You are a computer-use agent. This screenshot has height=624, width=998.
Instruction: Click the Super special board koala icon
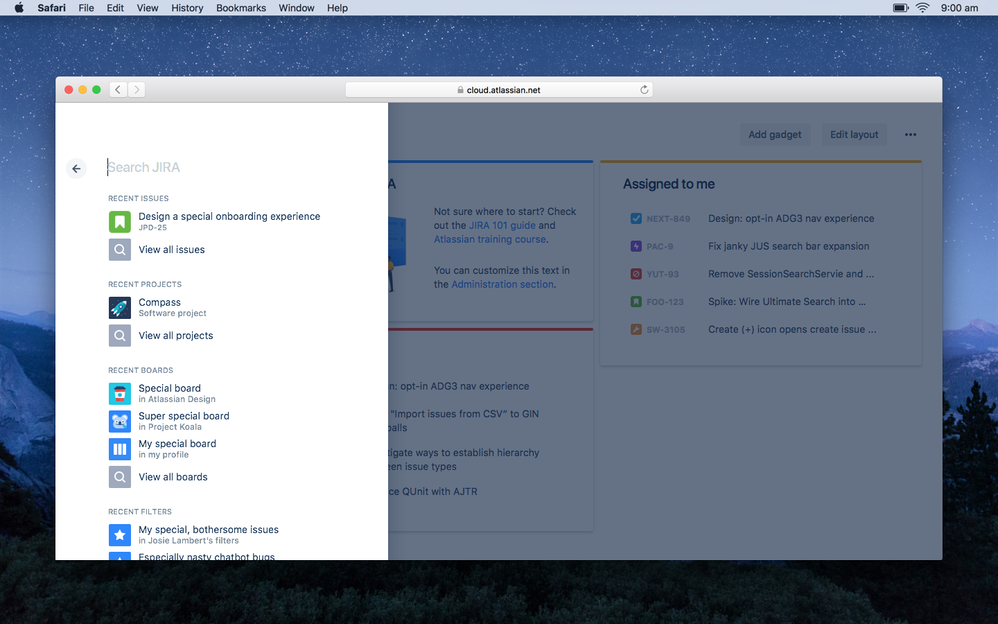click(x=120, y=422)
